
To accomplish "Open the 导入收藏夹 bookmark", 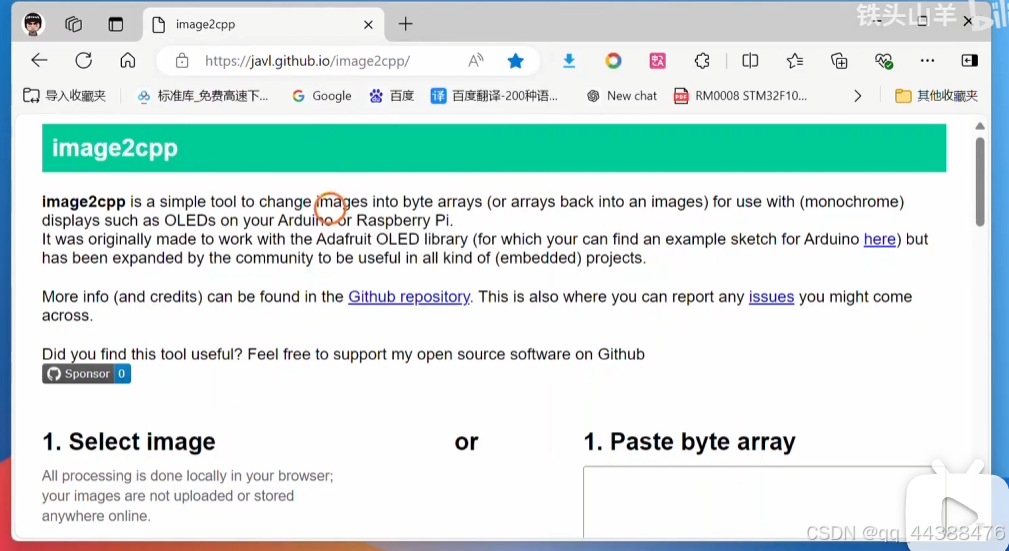I will click(64, 96).
